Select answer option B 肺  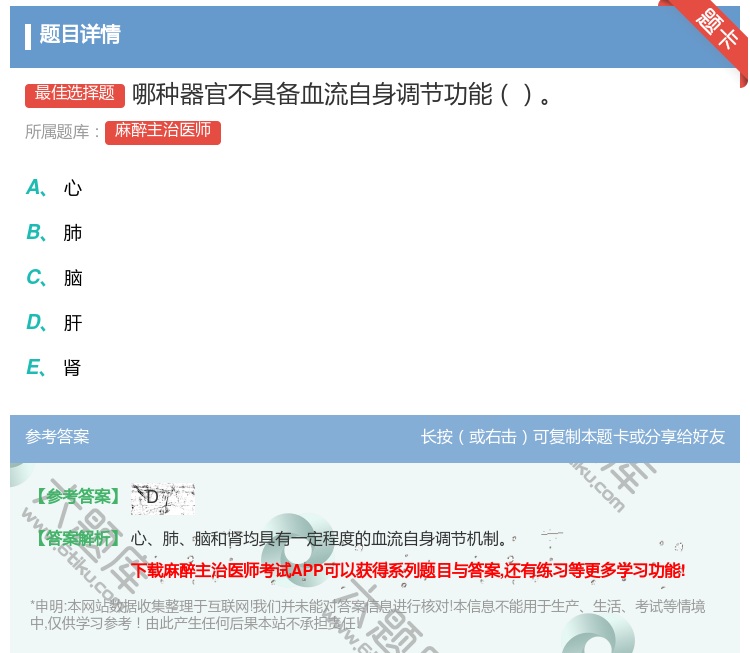[x=54, y=232]
